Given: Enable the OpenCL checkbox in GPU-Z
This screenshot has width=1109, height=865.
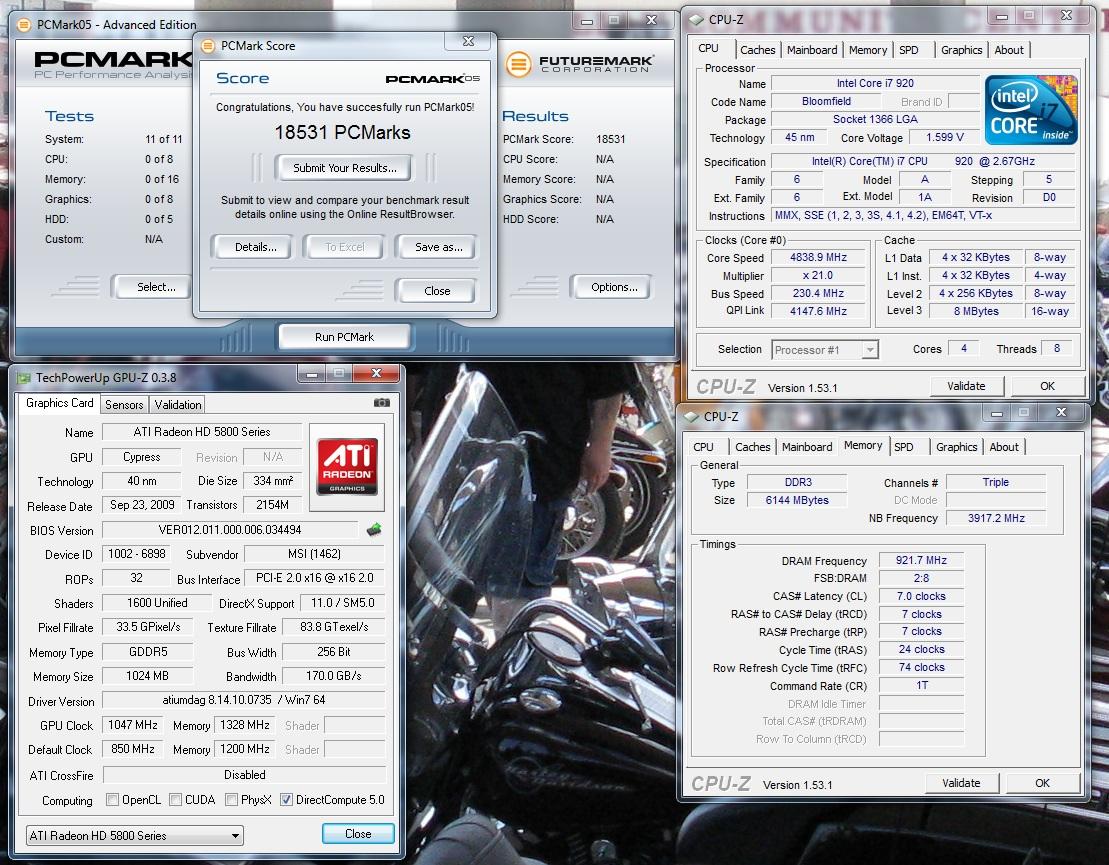Looking at the screenshot, I should pos(112,799).
